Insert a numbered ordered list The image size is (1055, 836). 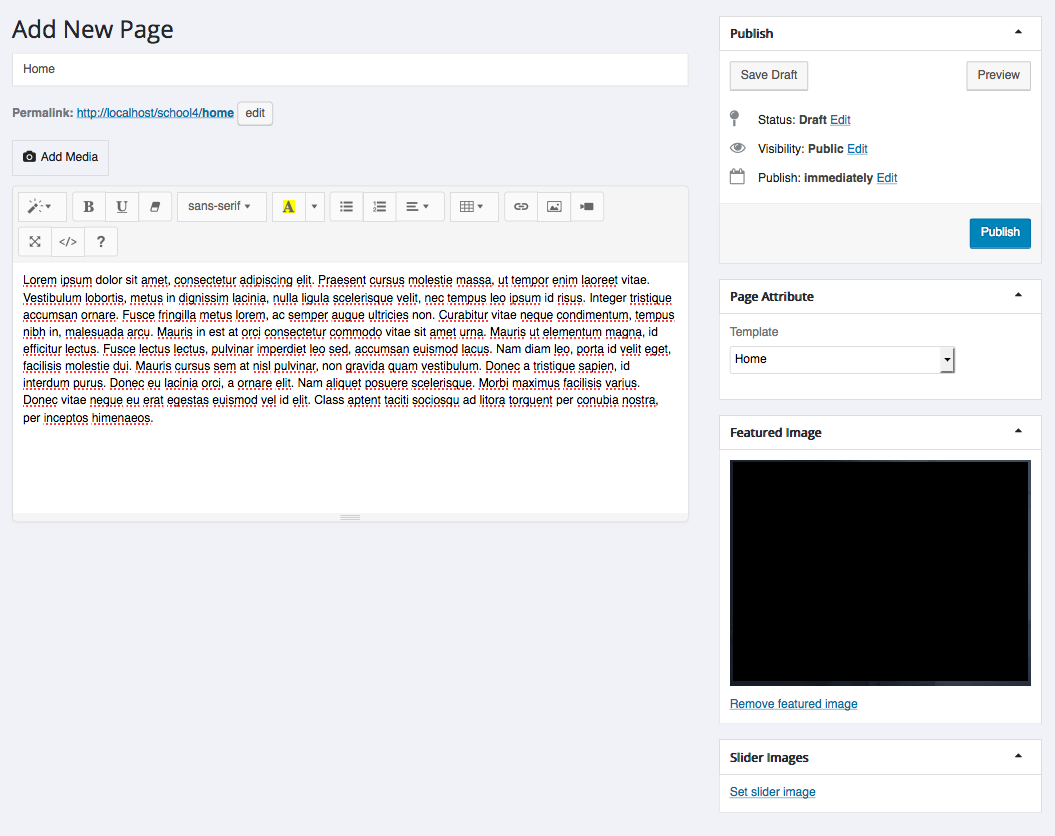pyautogui.click(x=380, y=207)
